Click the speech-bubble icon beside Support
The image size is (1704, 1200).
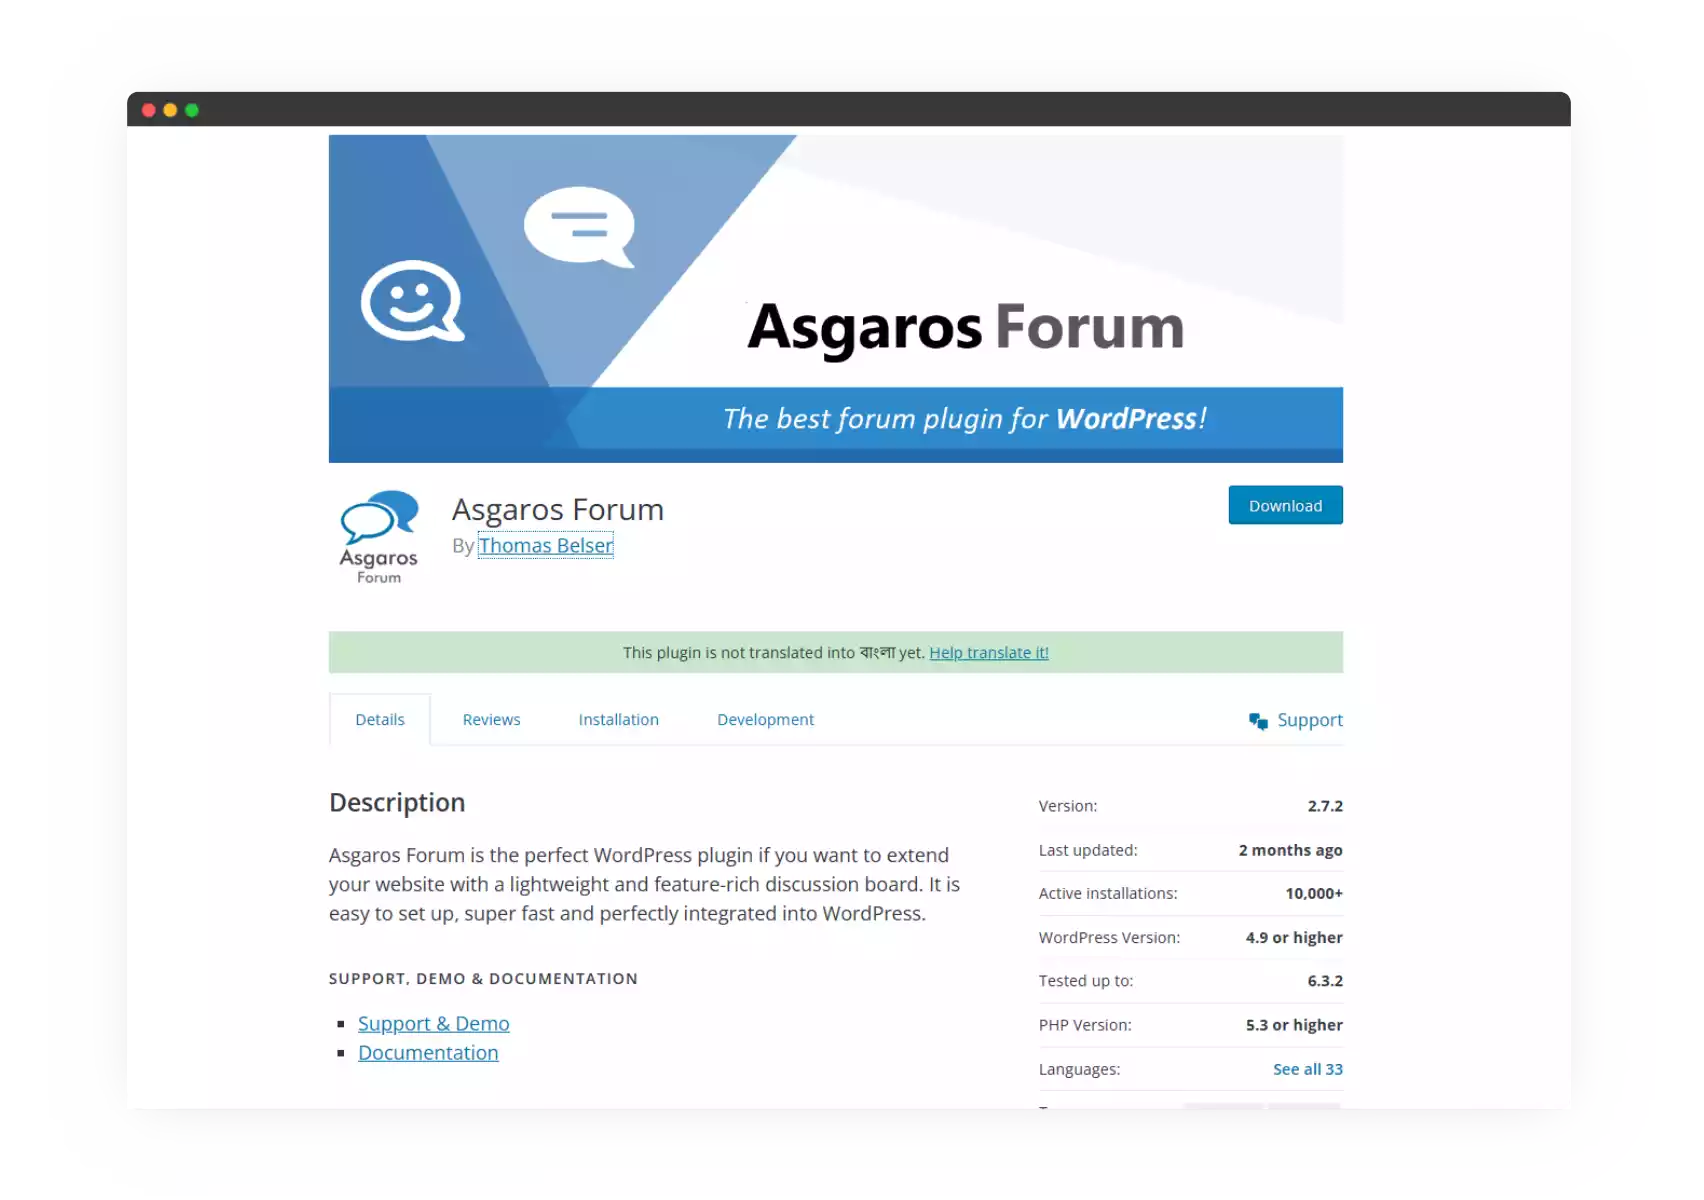click(x=1259, y=719)
